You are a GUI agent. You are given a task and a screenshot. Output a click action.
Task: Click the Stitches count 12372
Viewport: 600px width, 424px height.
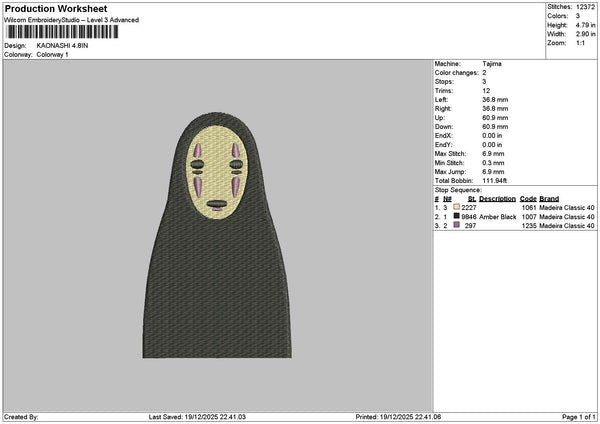585,6
